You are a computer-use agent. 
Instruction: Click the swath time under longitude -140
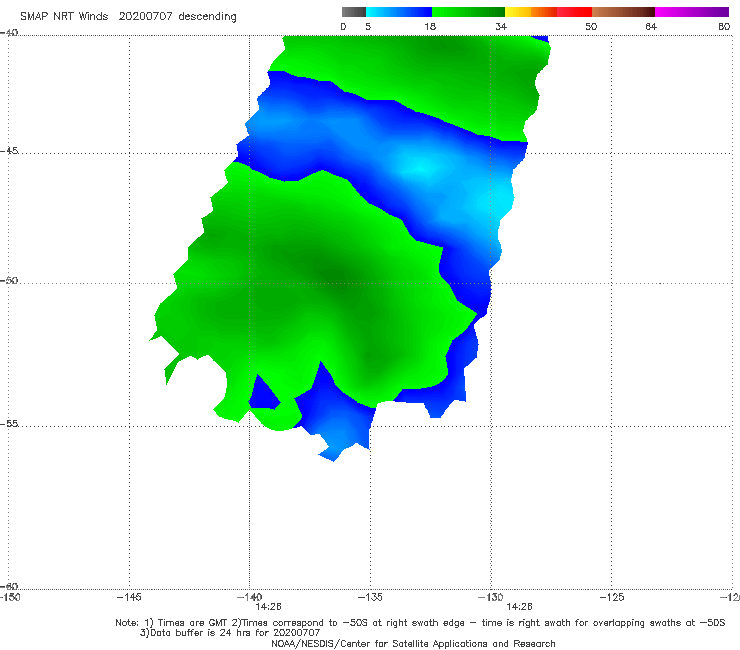pos(269,607)
